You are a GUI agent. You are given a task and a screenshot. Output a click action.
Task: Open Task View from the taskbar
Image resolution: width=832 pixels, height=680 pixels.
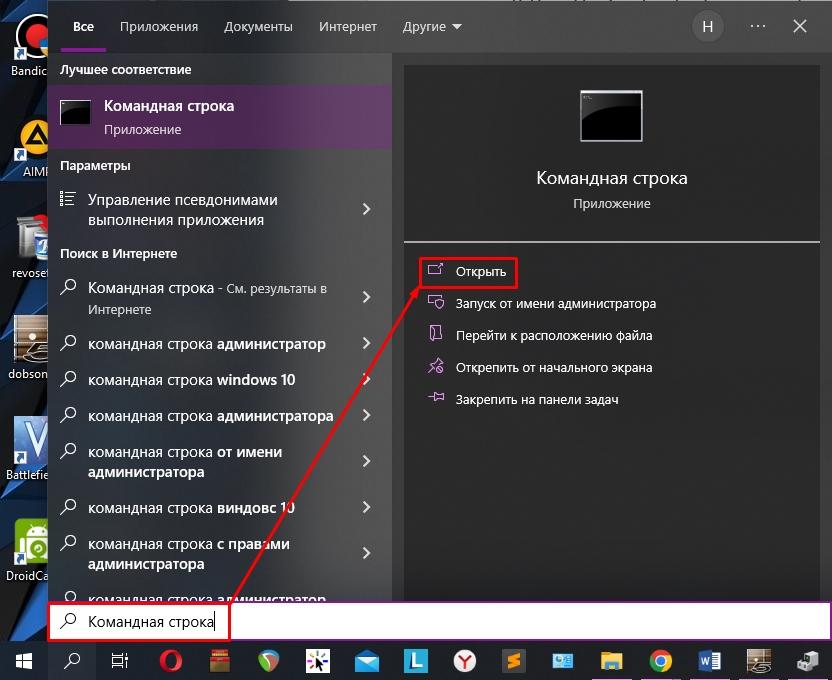pyautogui.click(x=119, y=661)
